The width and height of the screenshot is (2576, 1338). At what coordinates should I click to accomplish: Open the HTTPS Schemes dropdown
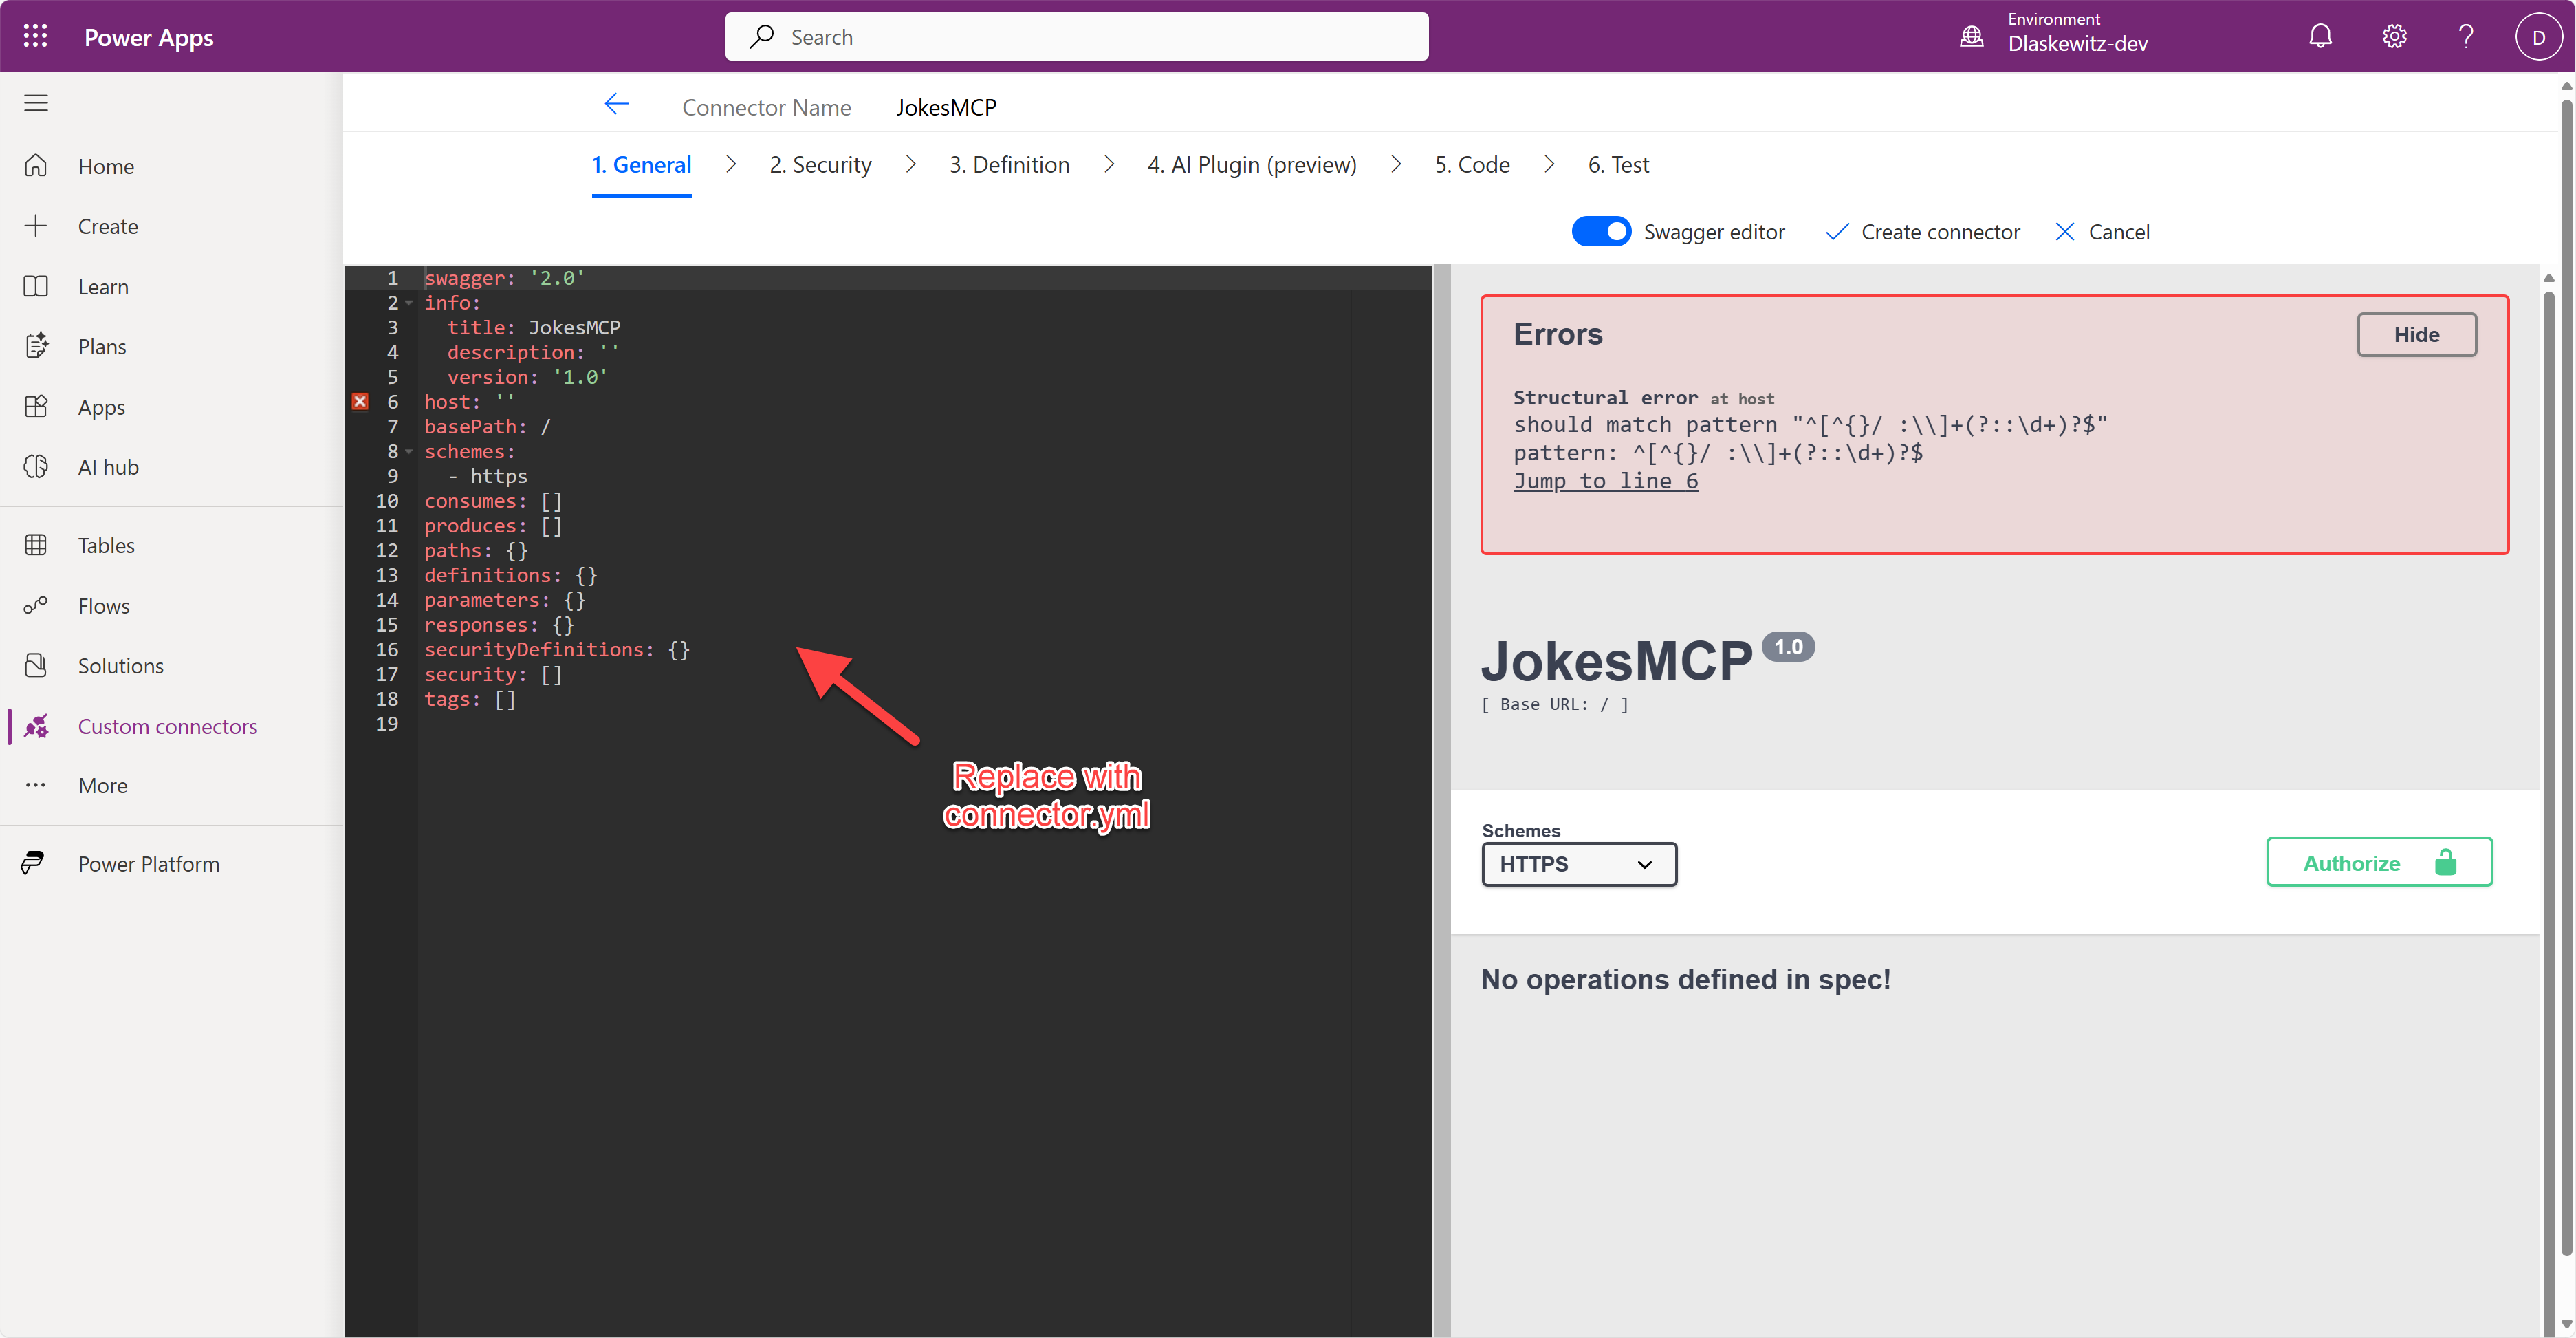pyautogui.click(x=1578, y=864)
